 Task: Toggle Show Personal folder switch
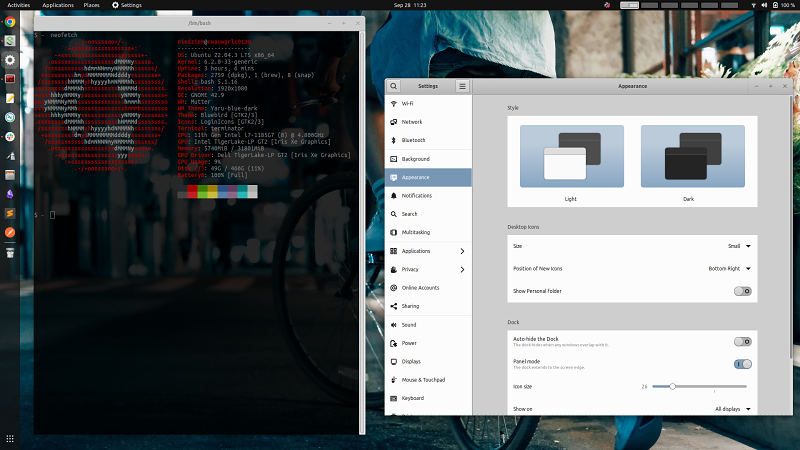pos(742,291)
